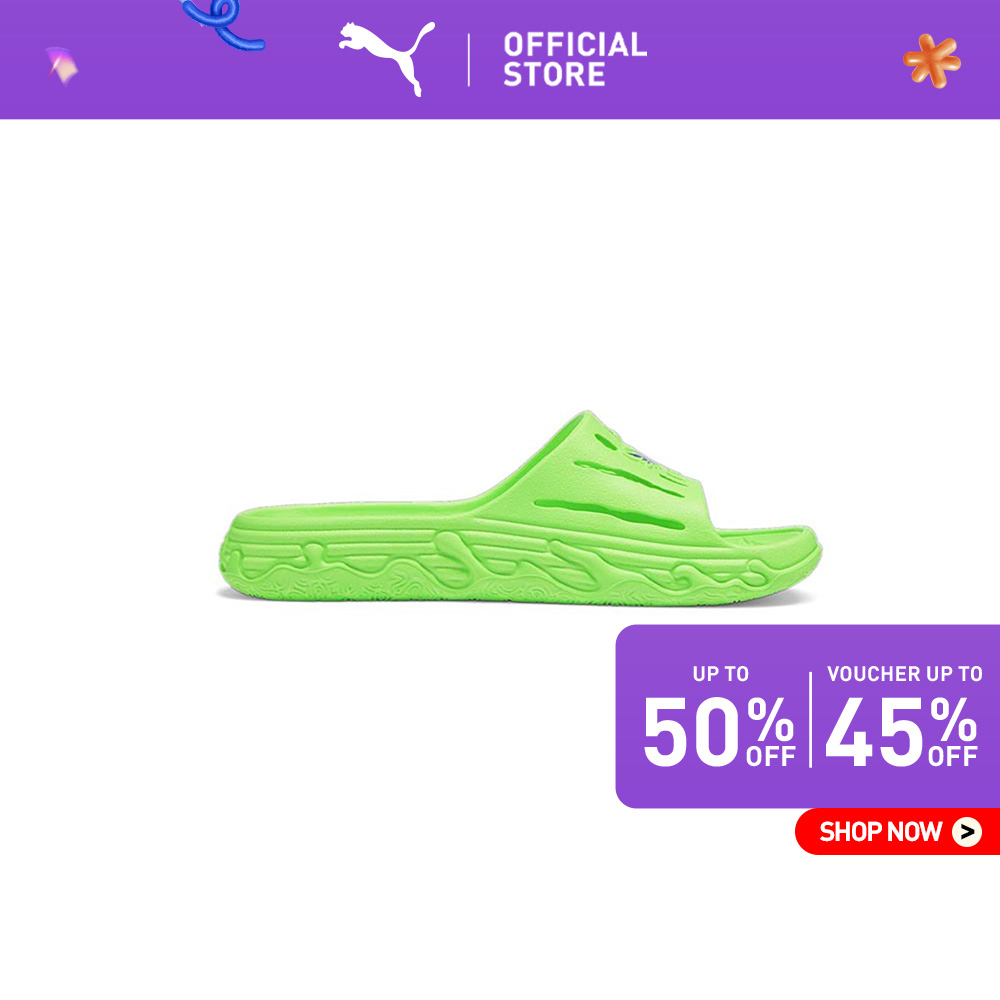Click the pink confetti shape in header
The height and width of the screenshot is (1000, 1000).
(x=62, y=66)
